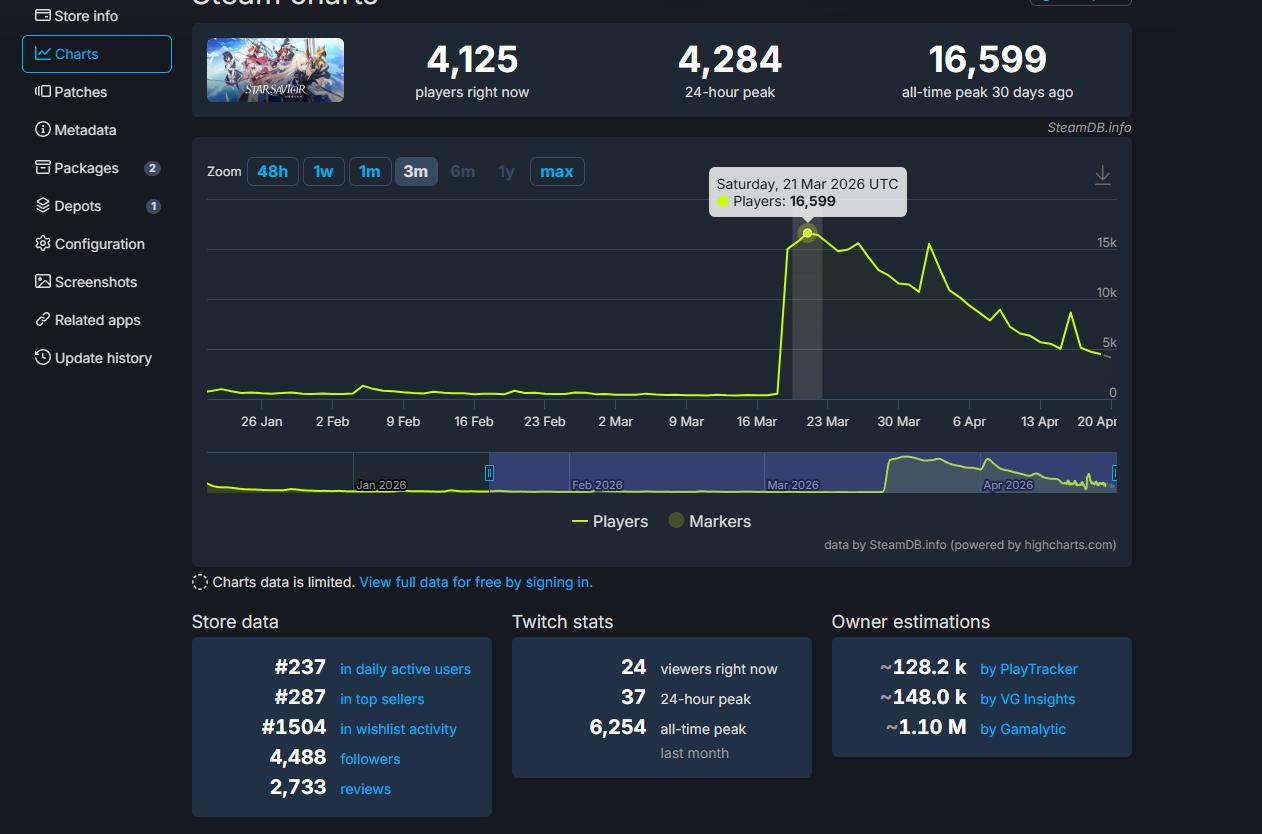Select the Charts sidebar item
The image size is (1262, 834).
point(96,54)
